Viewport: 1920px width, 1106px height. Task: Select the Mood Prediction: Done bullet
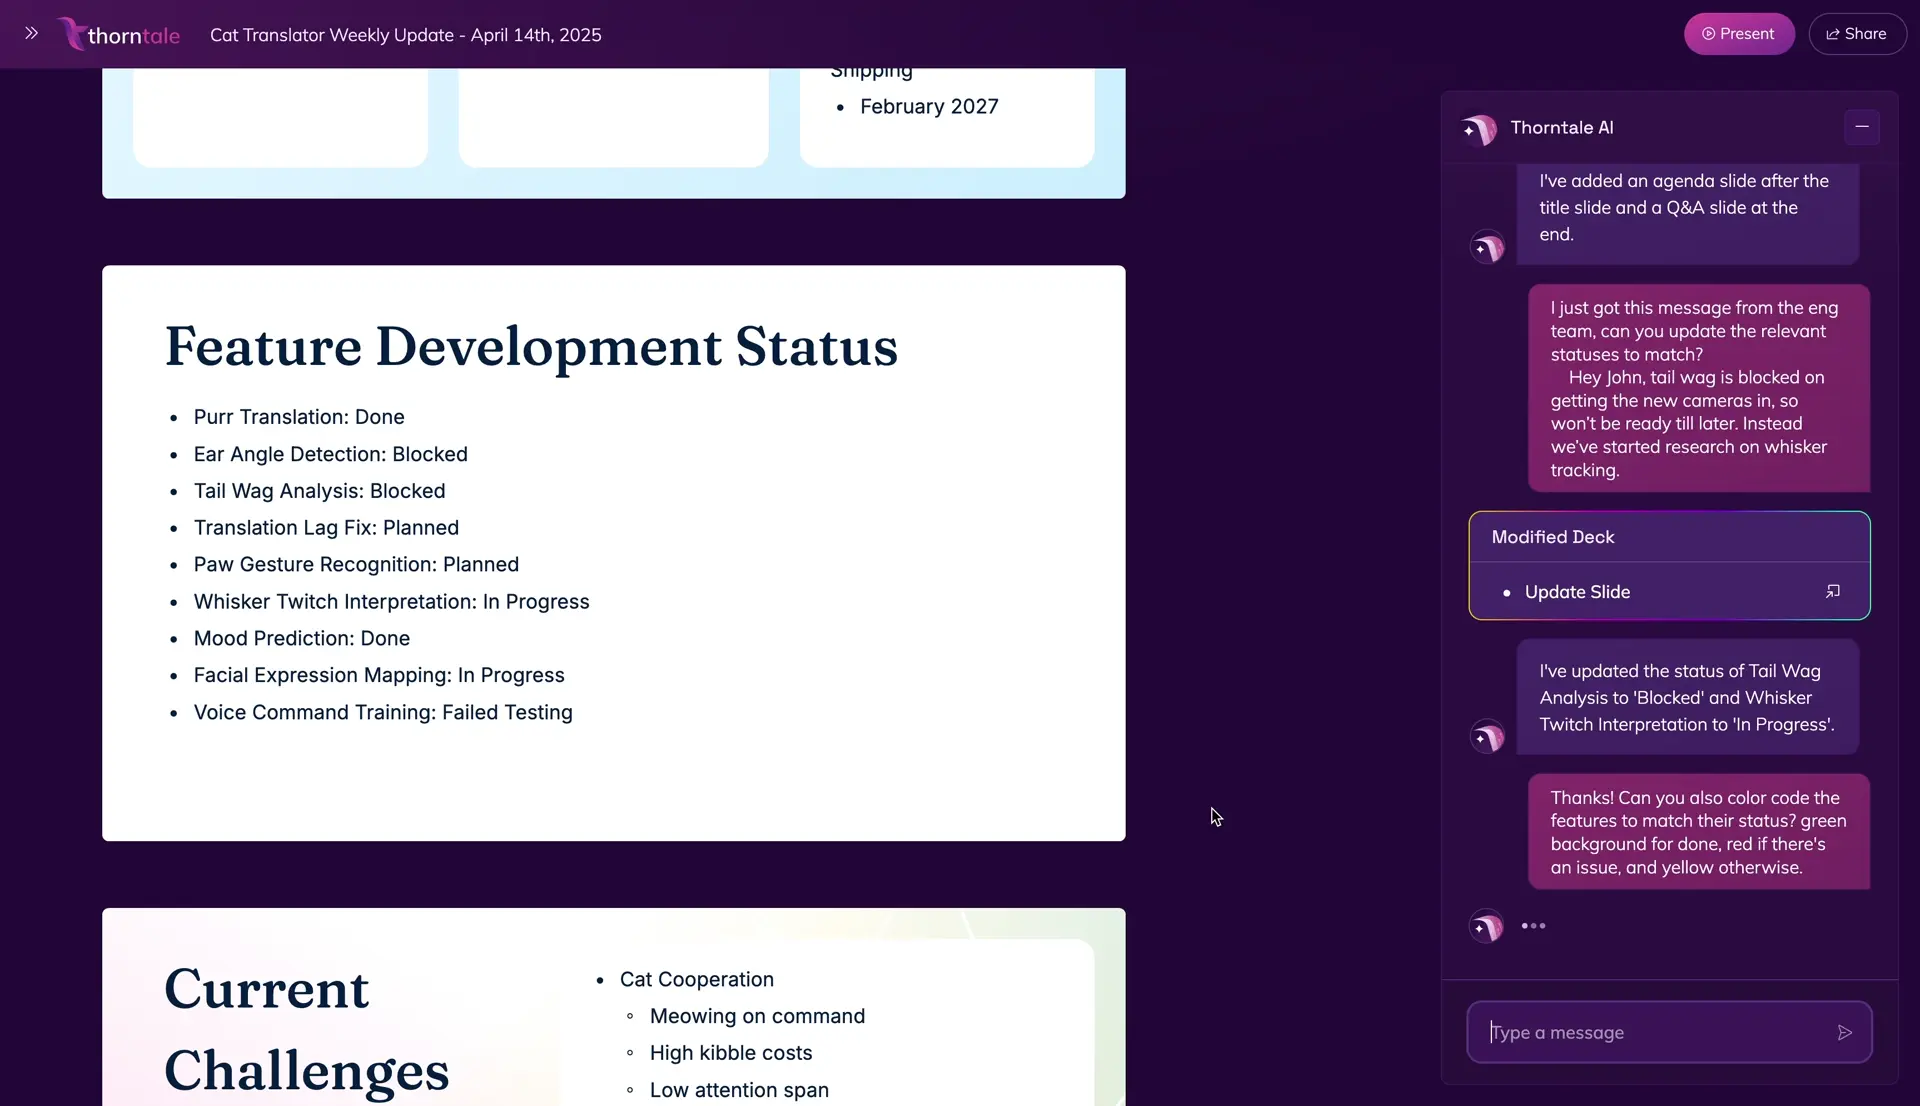(x=301, y=639)
